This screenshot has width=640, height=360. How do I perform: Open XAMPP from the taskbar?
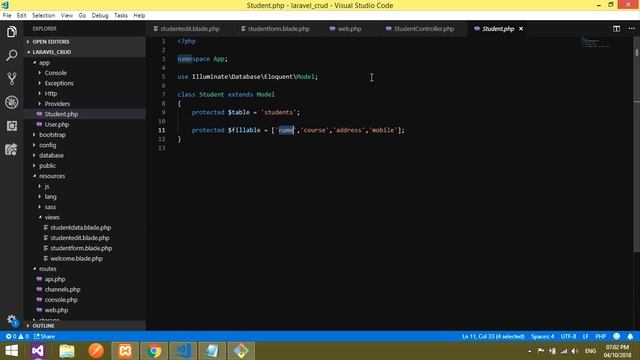tap(125, 351)
